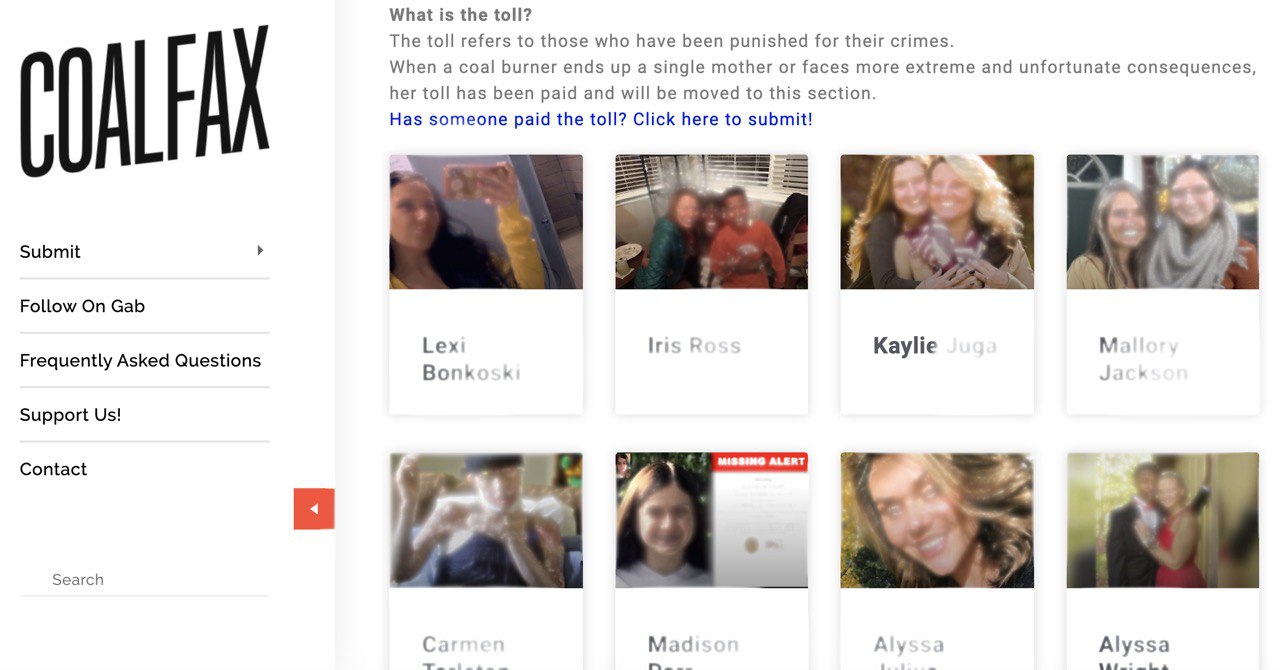Go to Frequently Asked Questions
The height and width of the screenshot is (670, 1280).
pyautogui.click(x=140, y=360)
